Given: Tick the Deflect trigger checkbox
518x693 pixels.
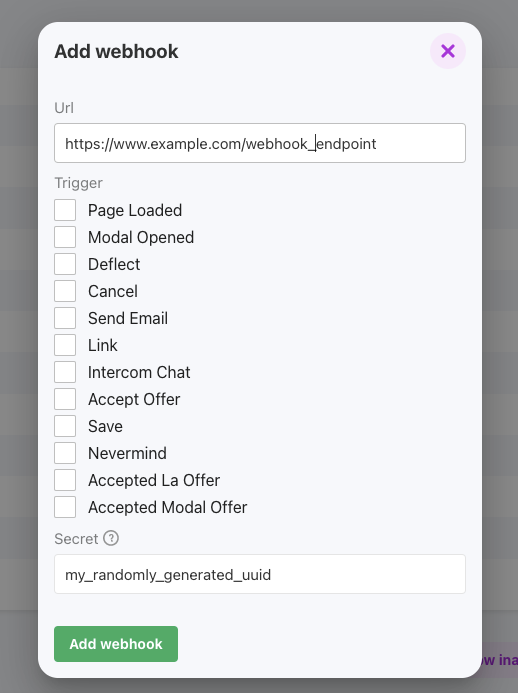Looking at the screenshot, I should (x=65, y=264).
